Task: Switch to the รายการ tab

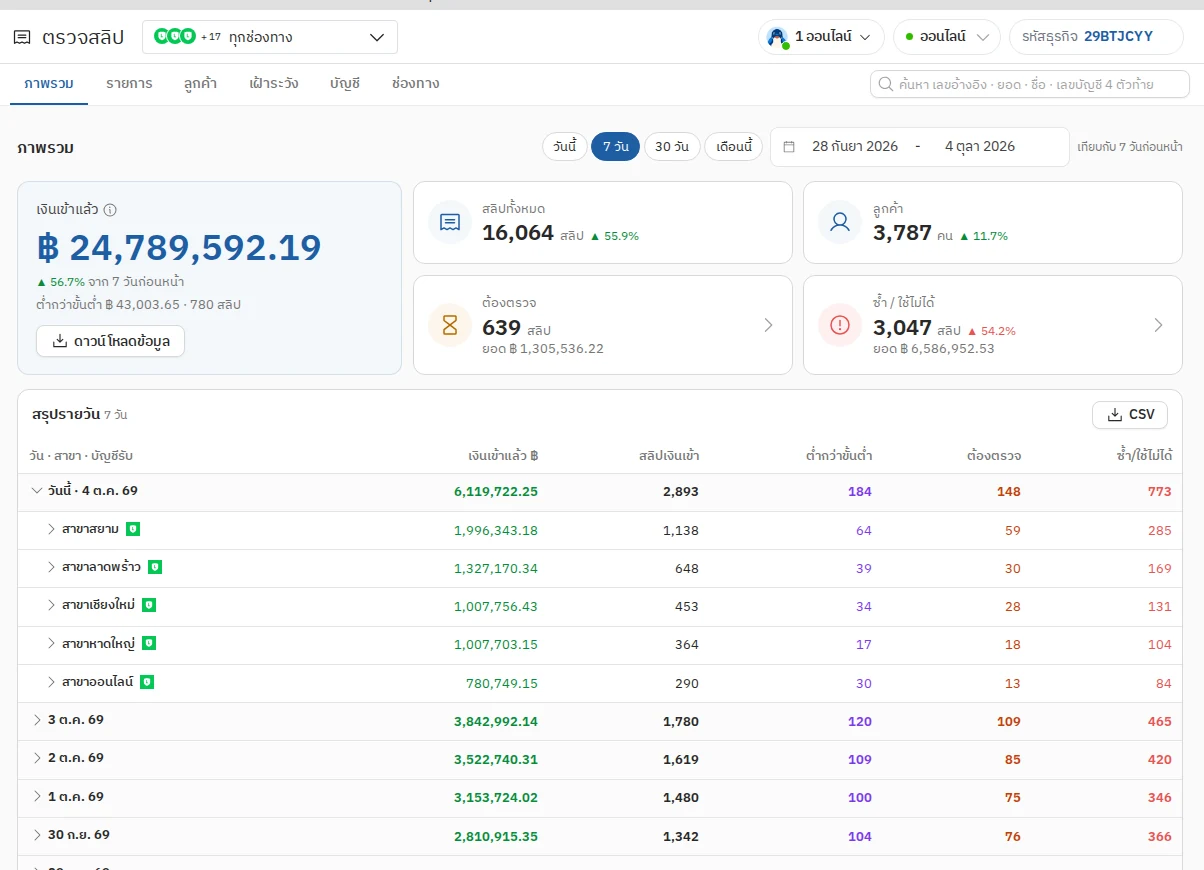Action: click(x=129, y=84)
